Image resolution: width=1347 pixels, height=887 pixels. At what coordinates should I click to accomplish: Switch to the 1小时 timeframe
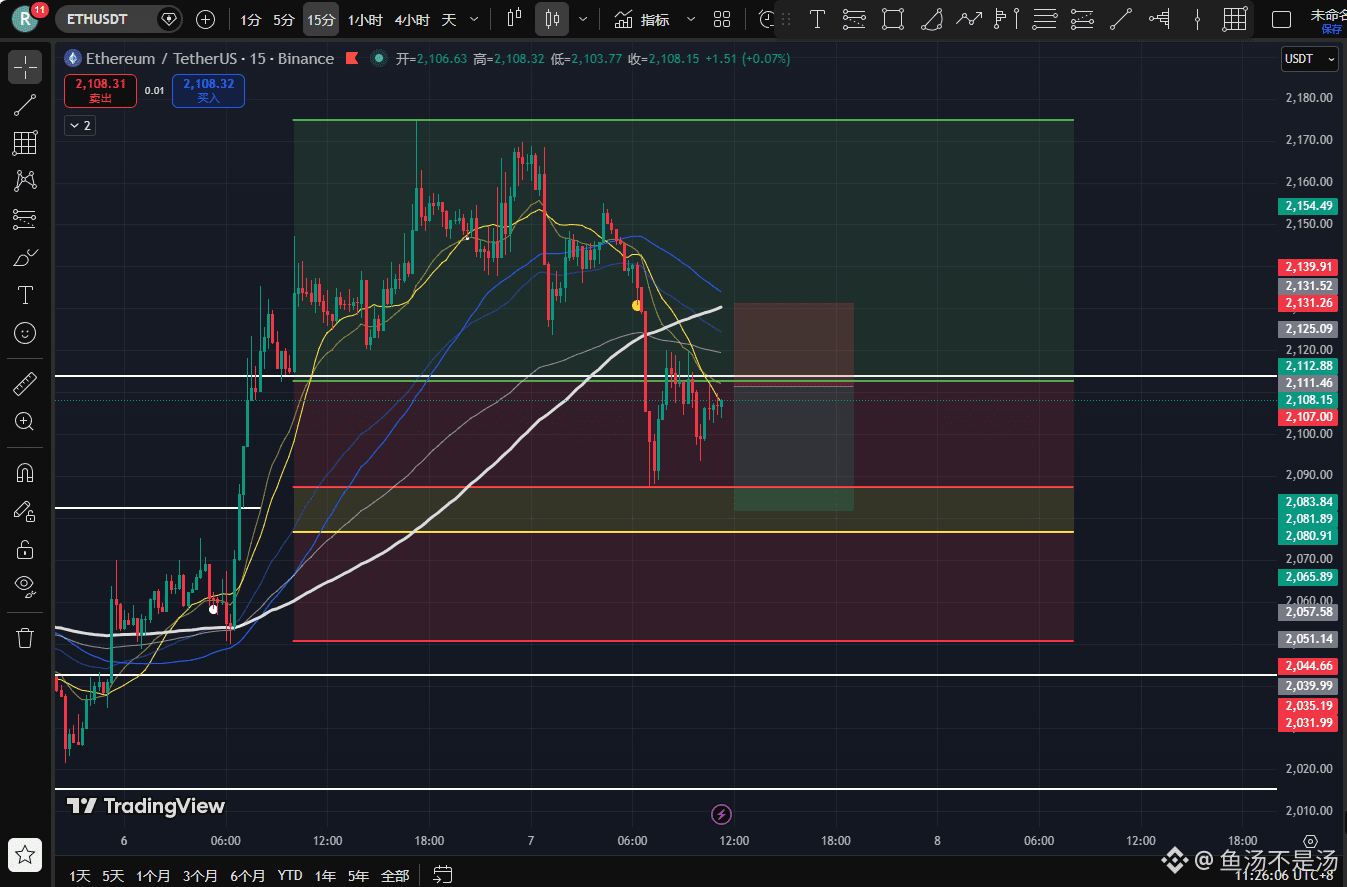[x=364, y=19]
